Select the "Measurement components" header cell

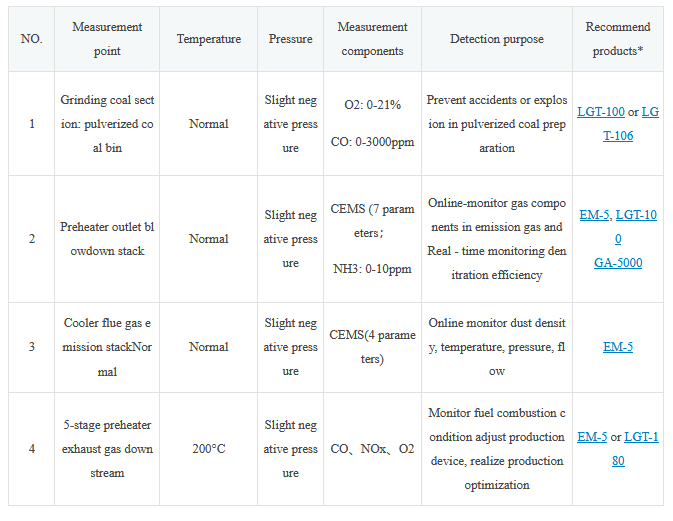(x=372, y=39)
